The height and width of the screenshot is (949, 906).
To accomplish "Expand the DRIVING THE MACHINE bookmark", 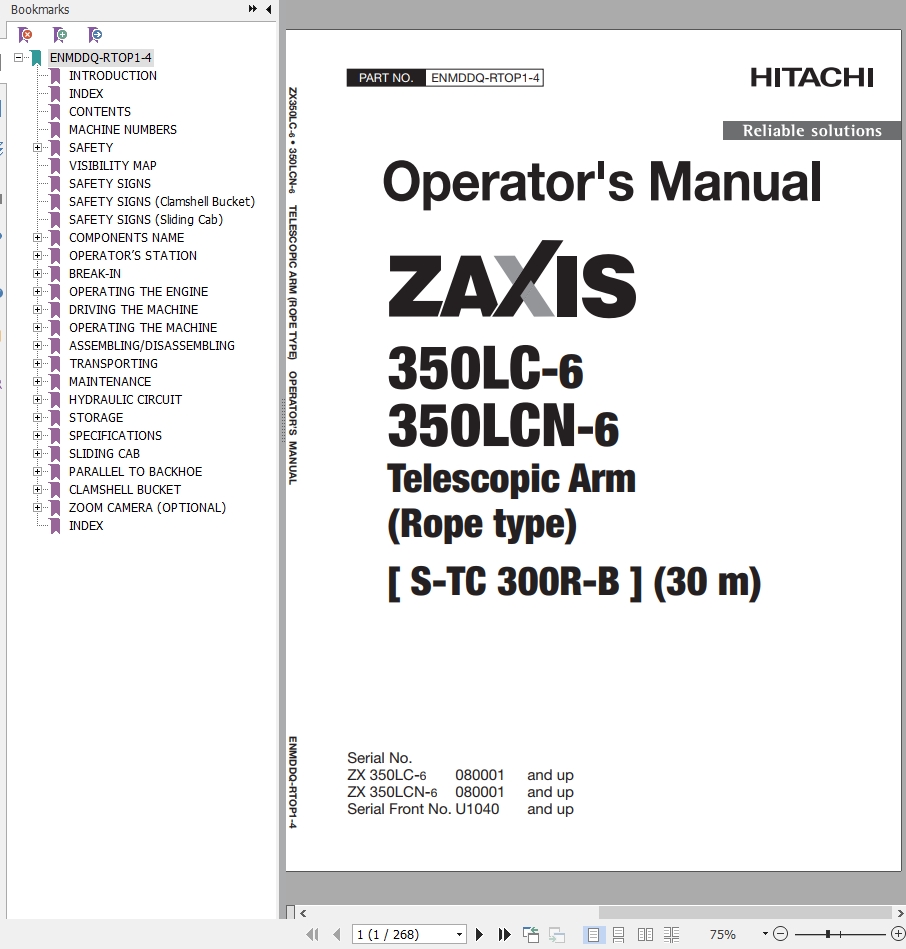I will 37,310.
